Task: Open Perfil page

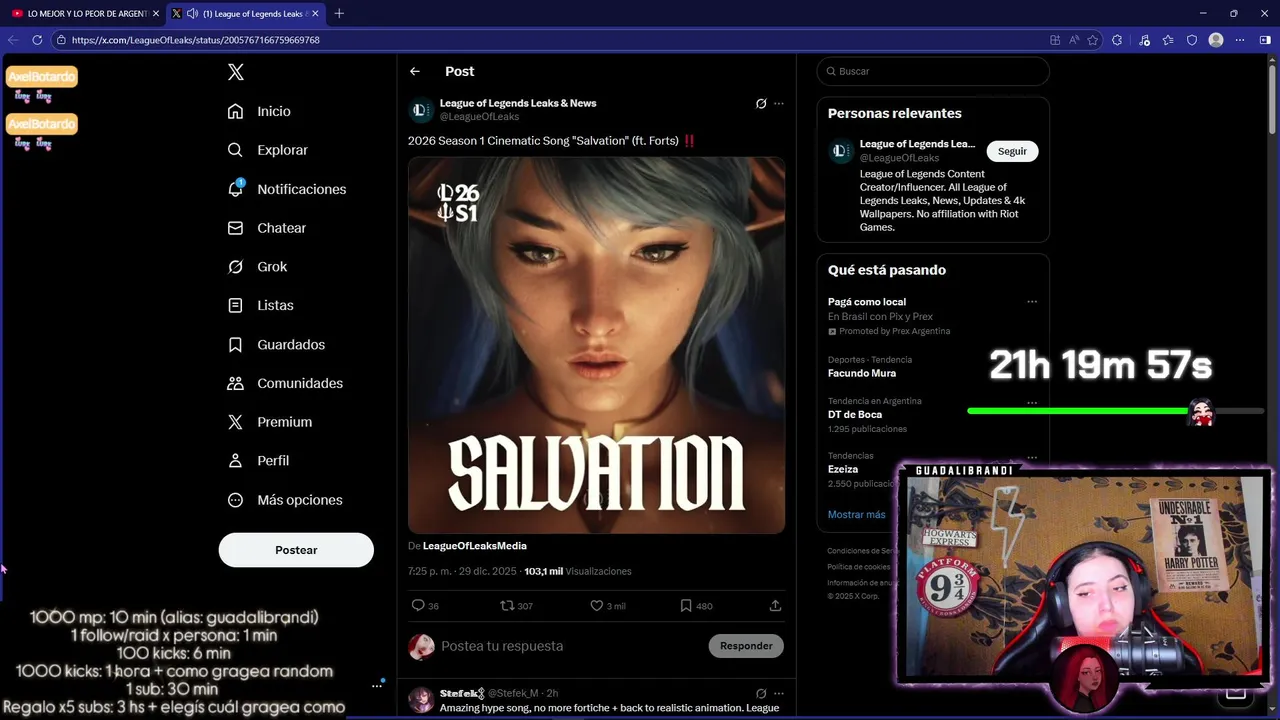Action: [258, 461]
